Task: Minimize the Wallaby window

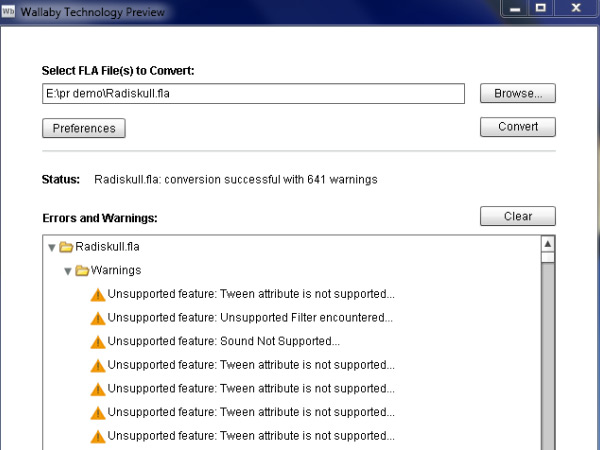Action: point(515,8)
